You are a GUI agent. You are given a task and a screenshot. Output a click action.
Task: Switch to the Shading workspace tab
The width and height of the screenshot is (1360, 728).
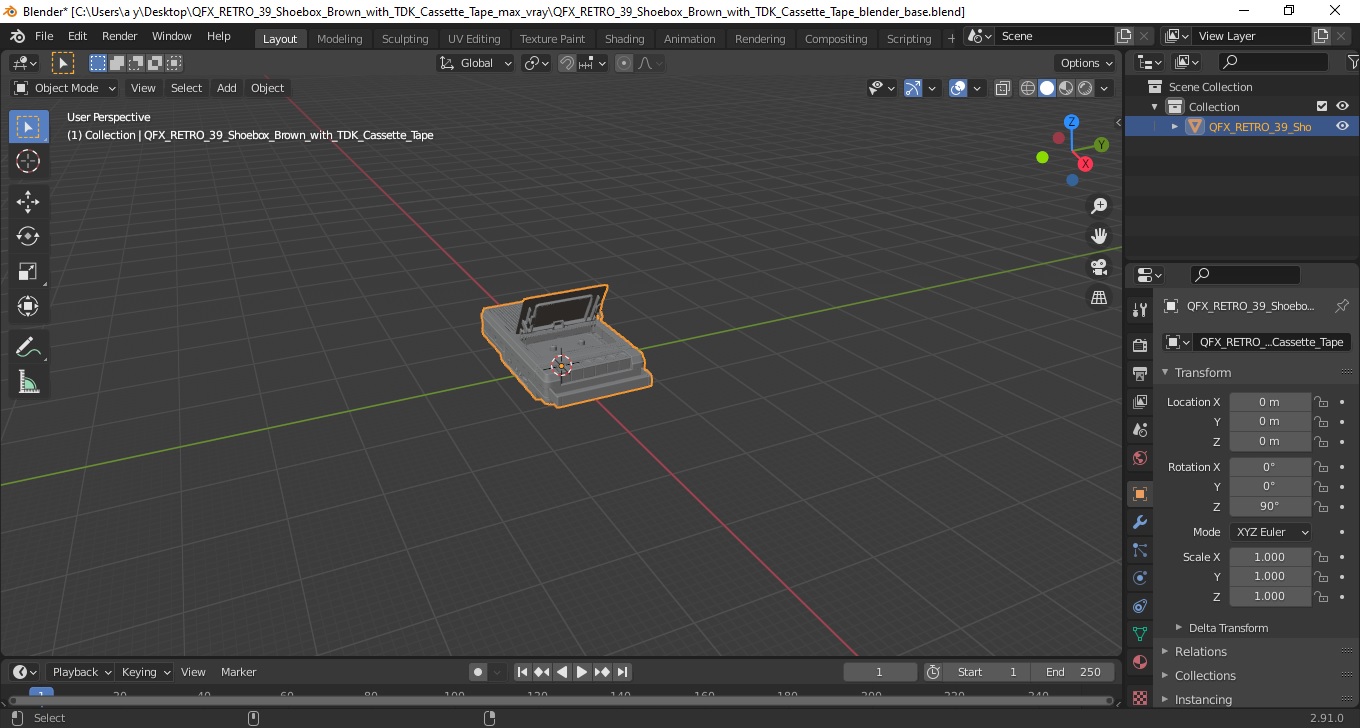(625, 38)
